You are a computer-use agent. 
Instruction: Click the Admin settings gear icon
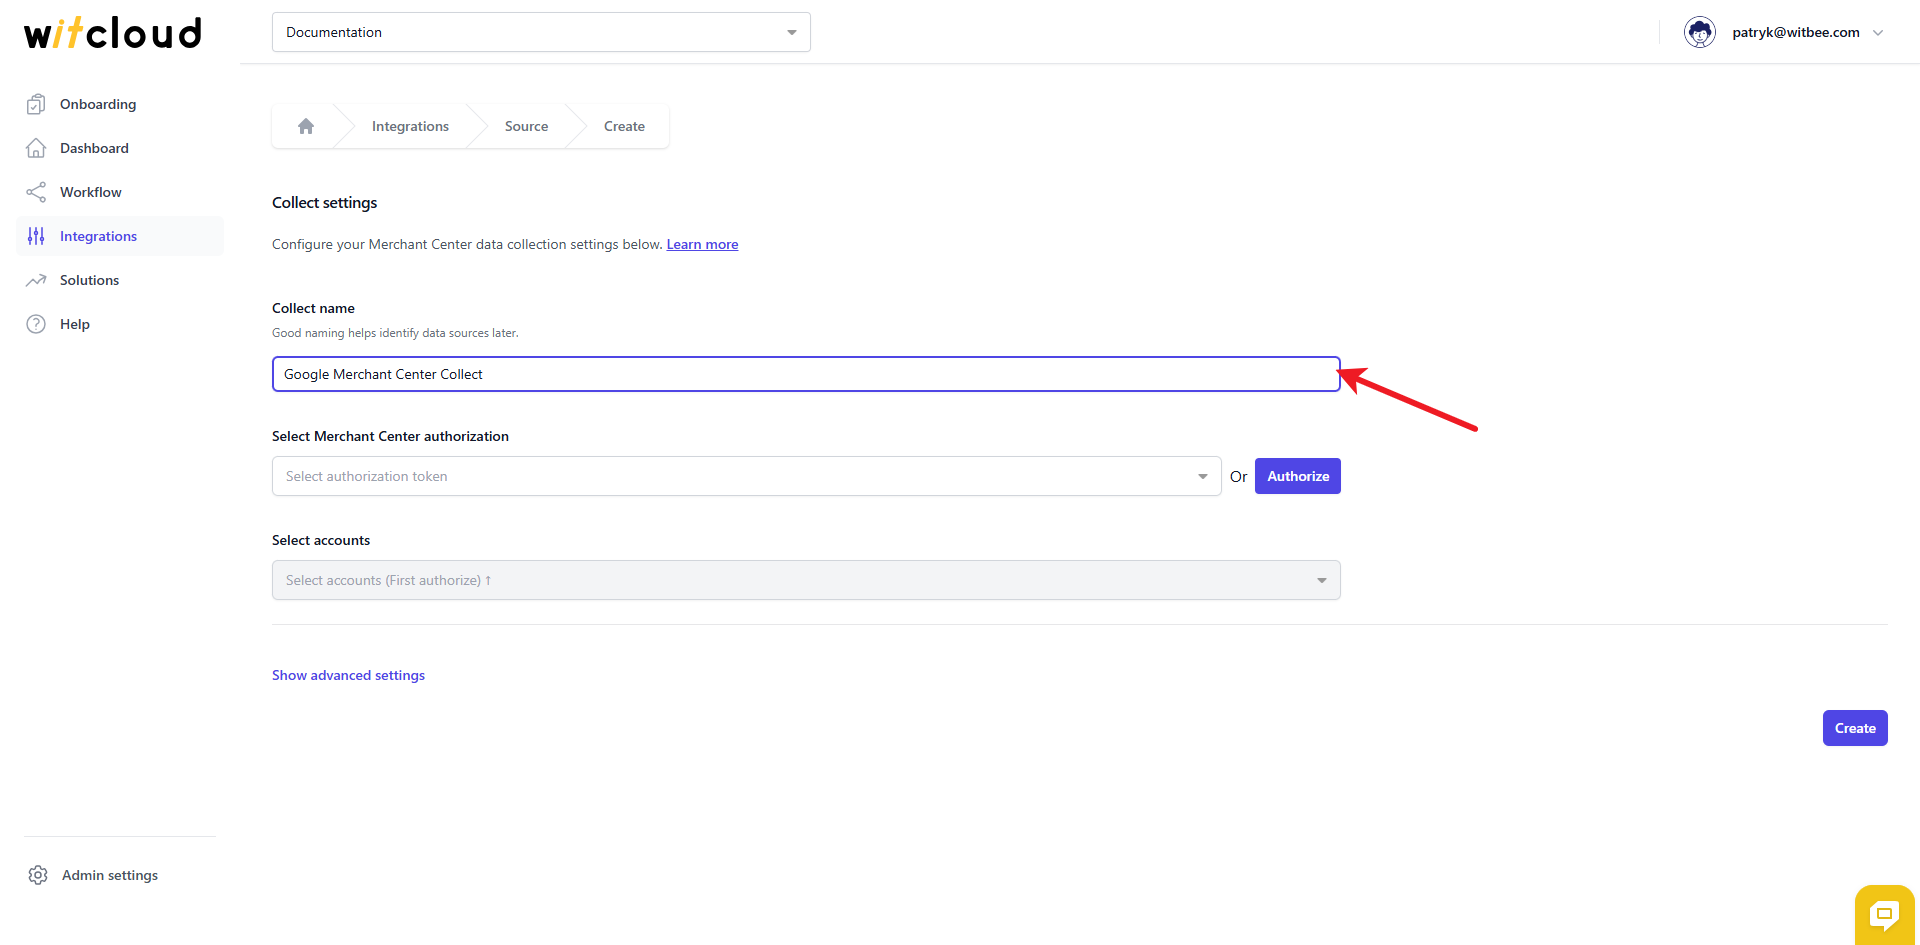coord(38,875)
